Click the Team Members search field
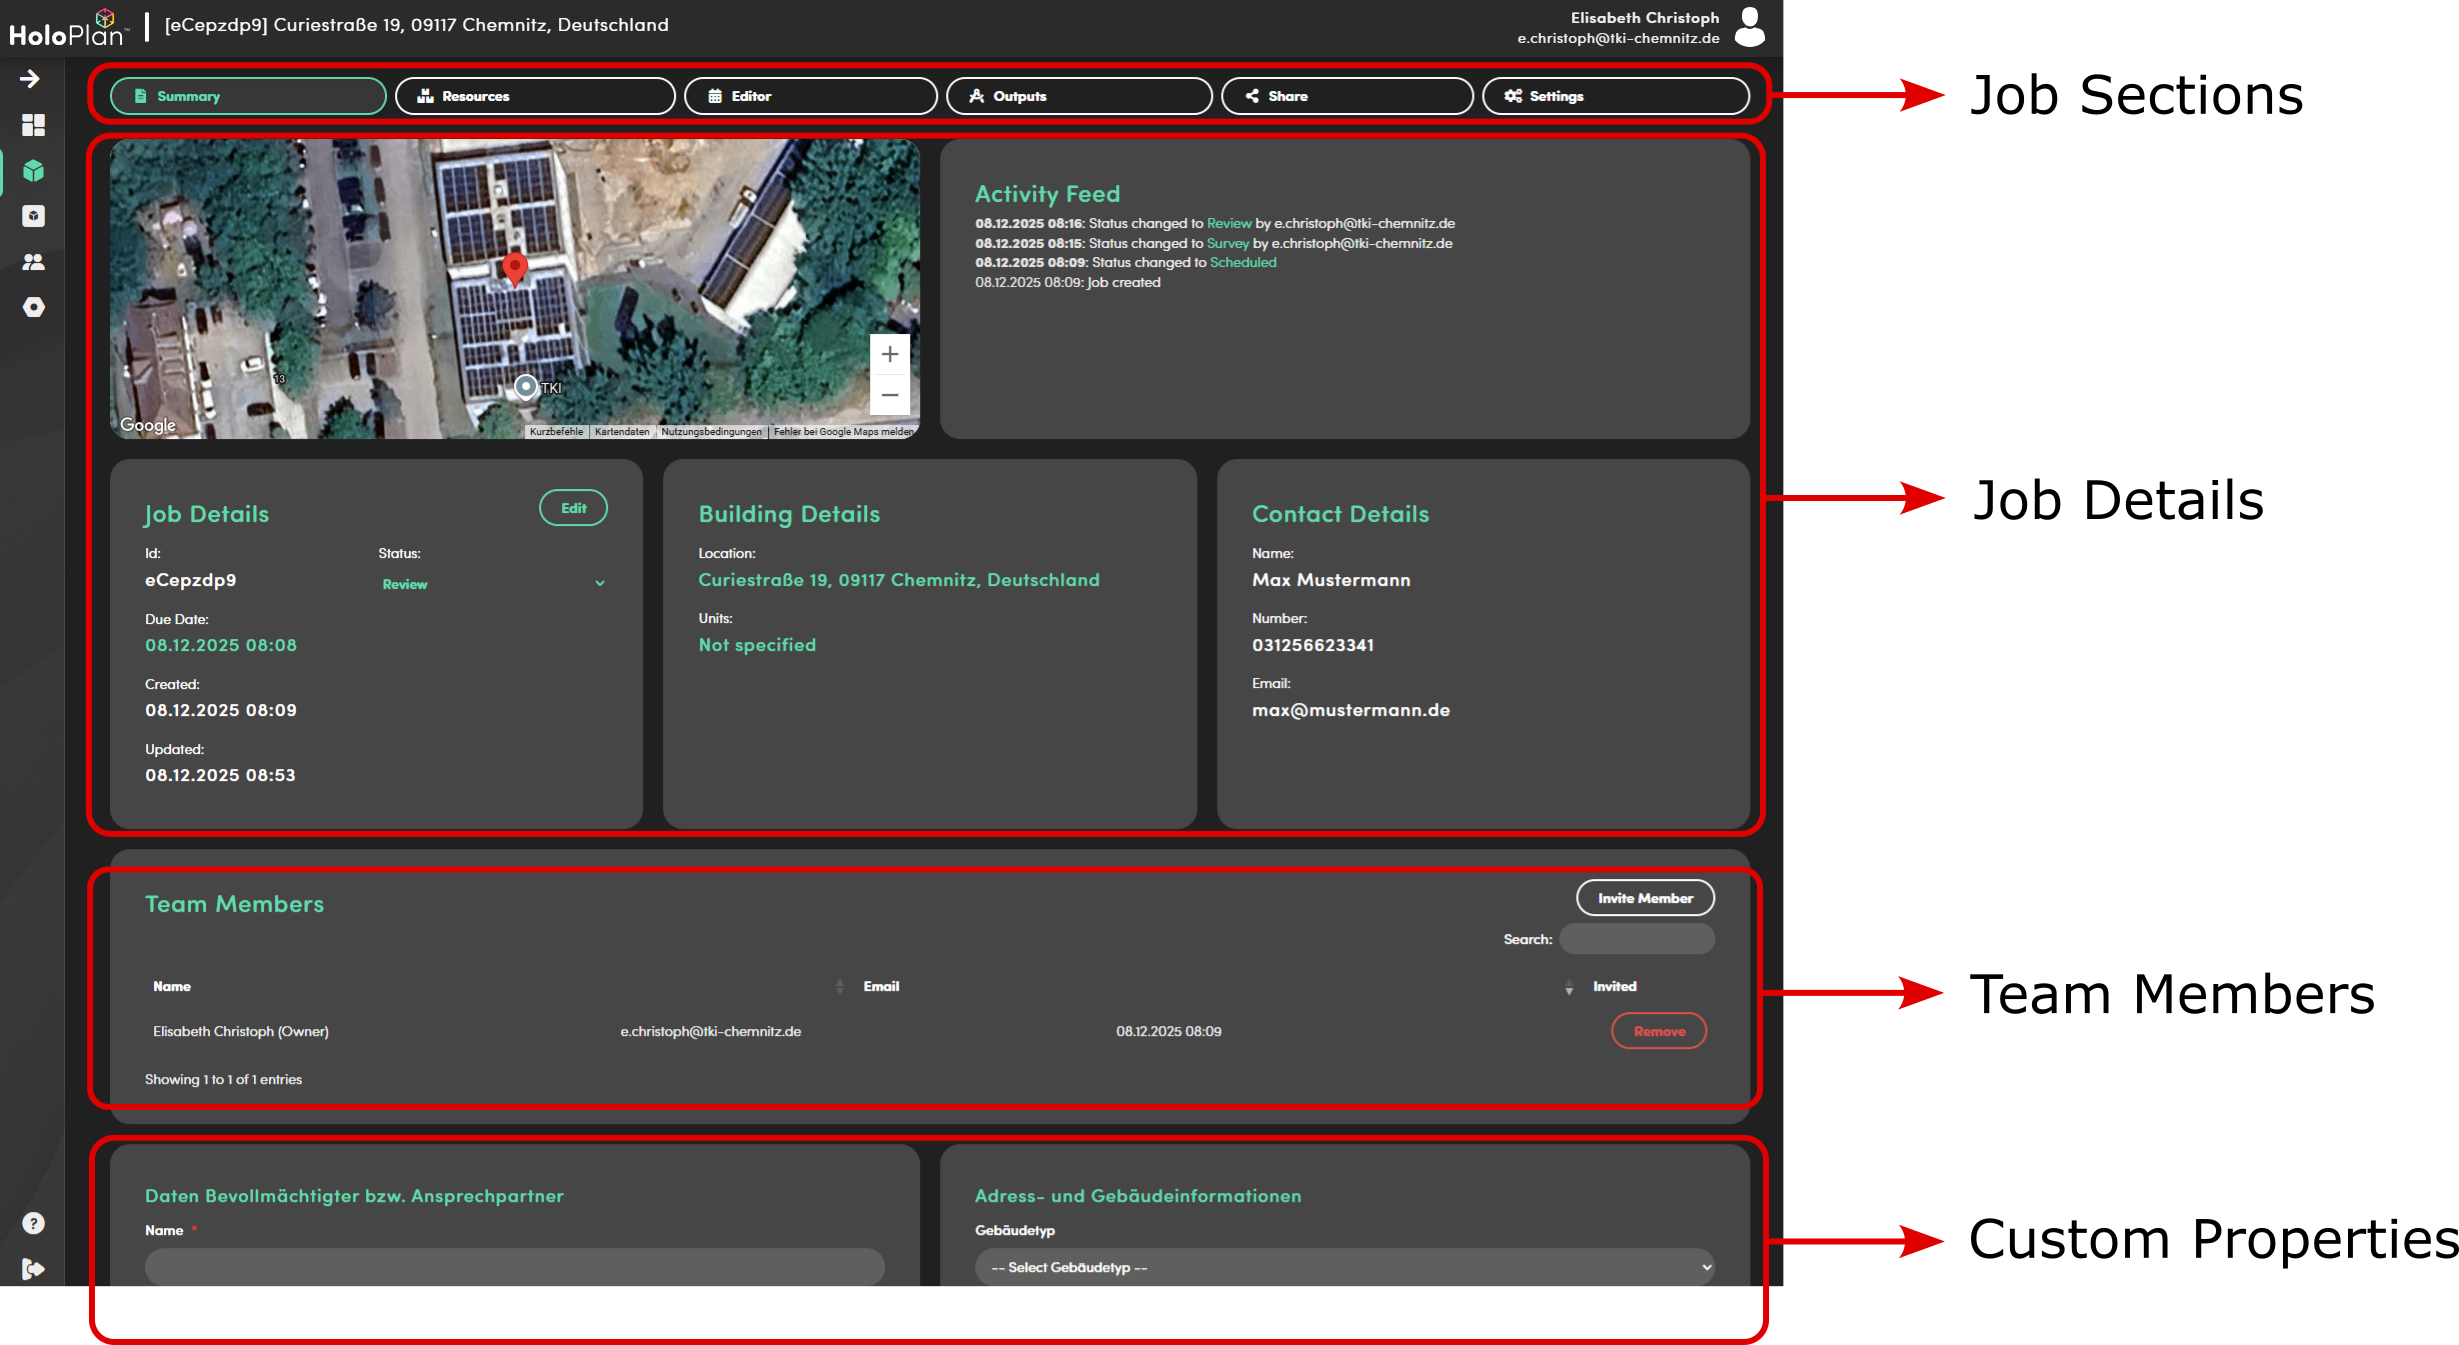This screenshot has height=1345, width=2459. (x=1636, y=939)
